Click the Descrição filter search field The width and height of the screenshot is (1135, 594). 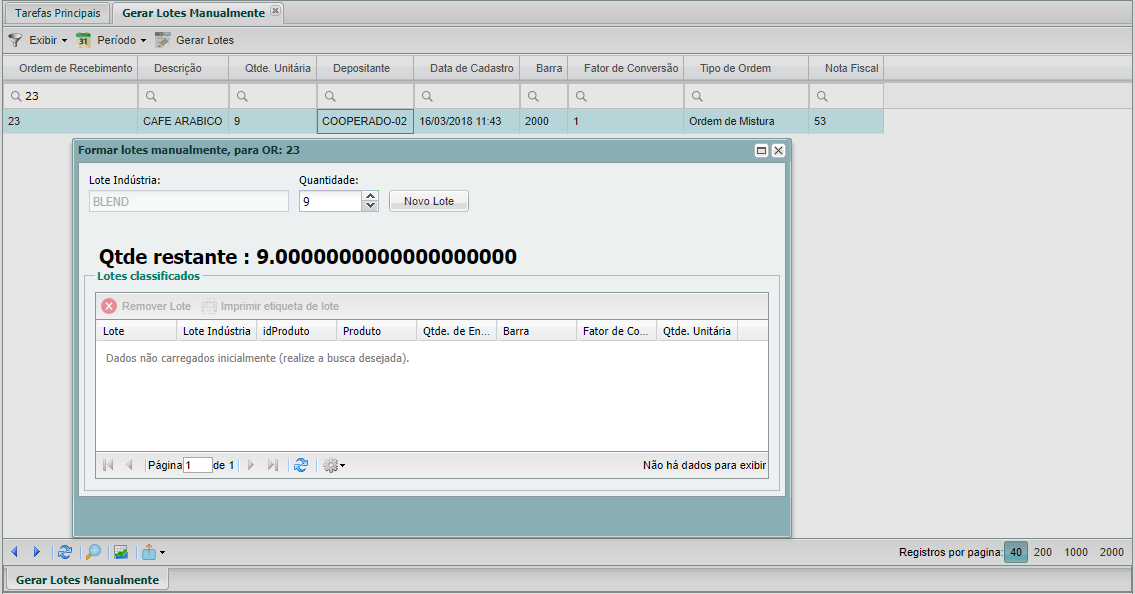tap(183, 96)
